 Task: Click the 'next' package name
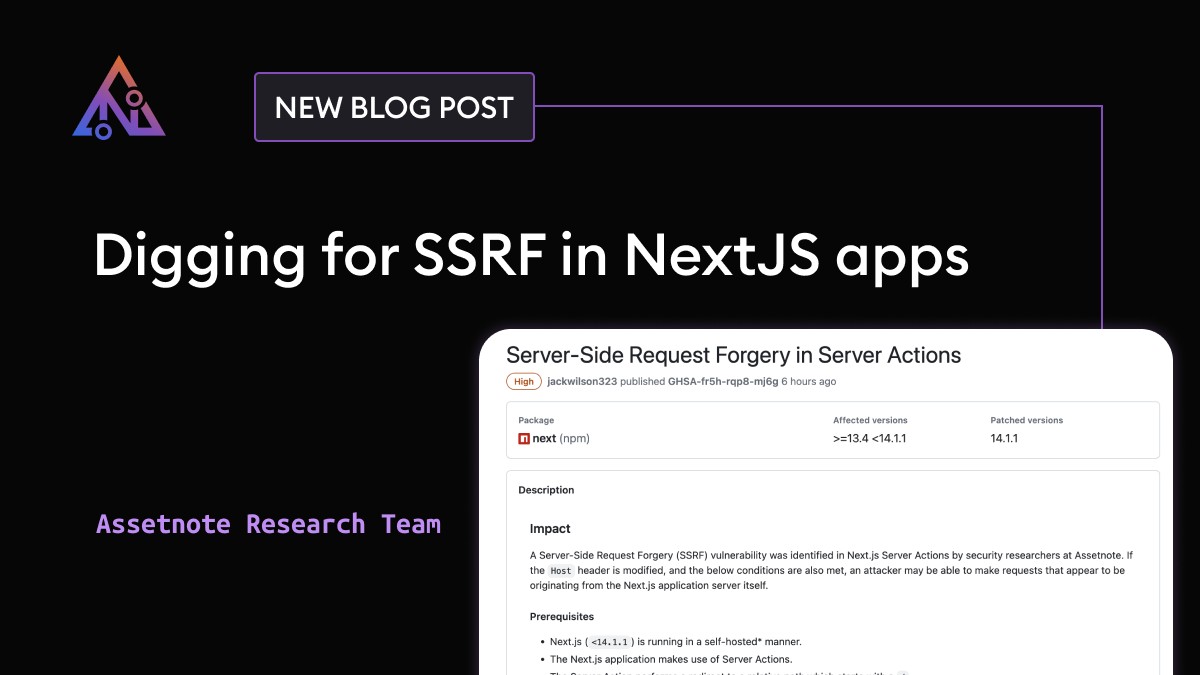click(x=544, y=438)
